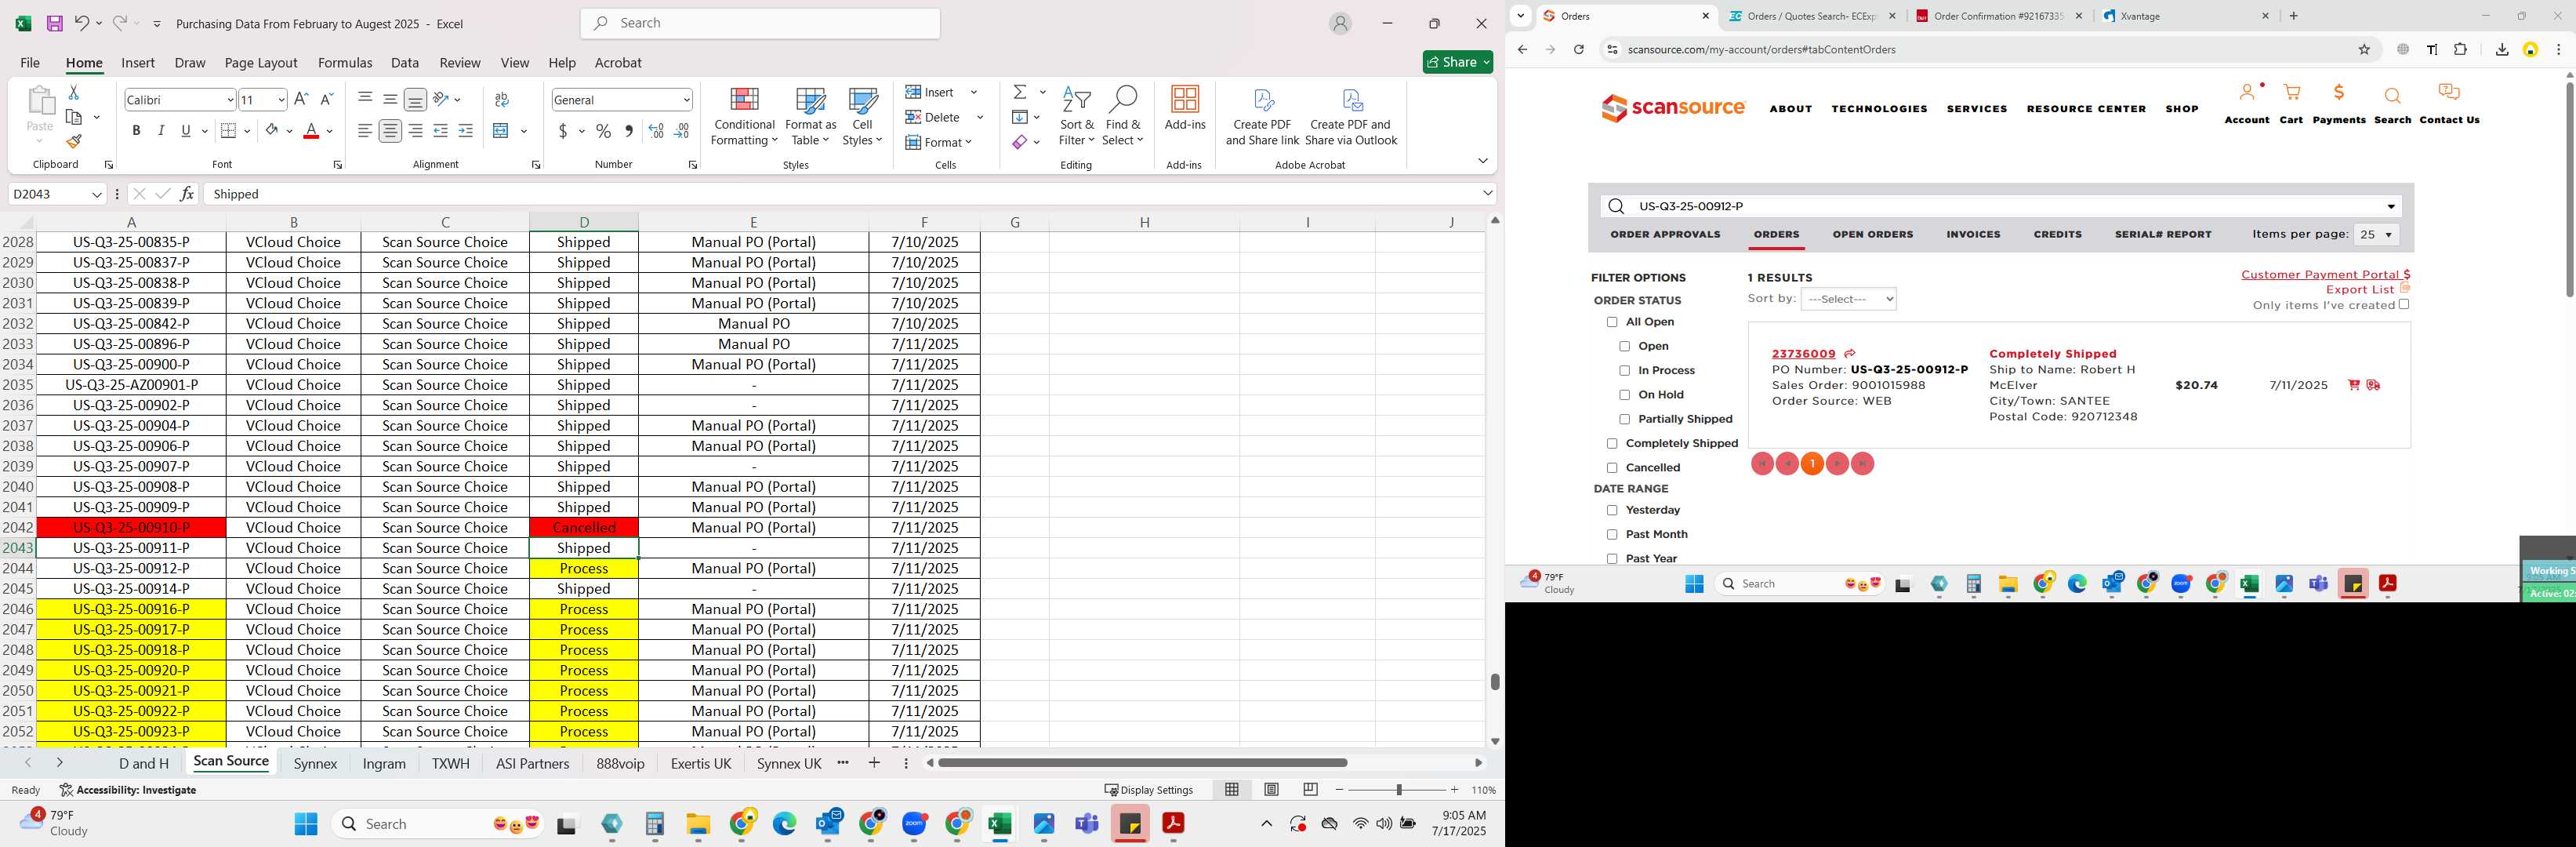Click the Undo arrow in Excel
The height and width of the screenshot is (847, 2576).
(82, 23)
